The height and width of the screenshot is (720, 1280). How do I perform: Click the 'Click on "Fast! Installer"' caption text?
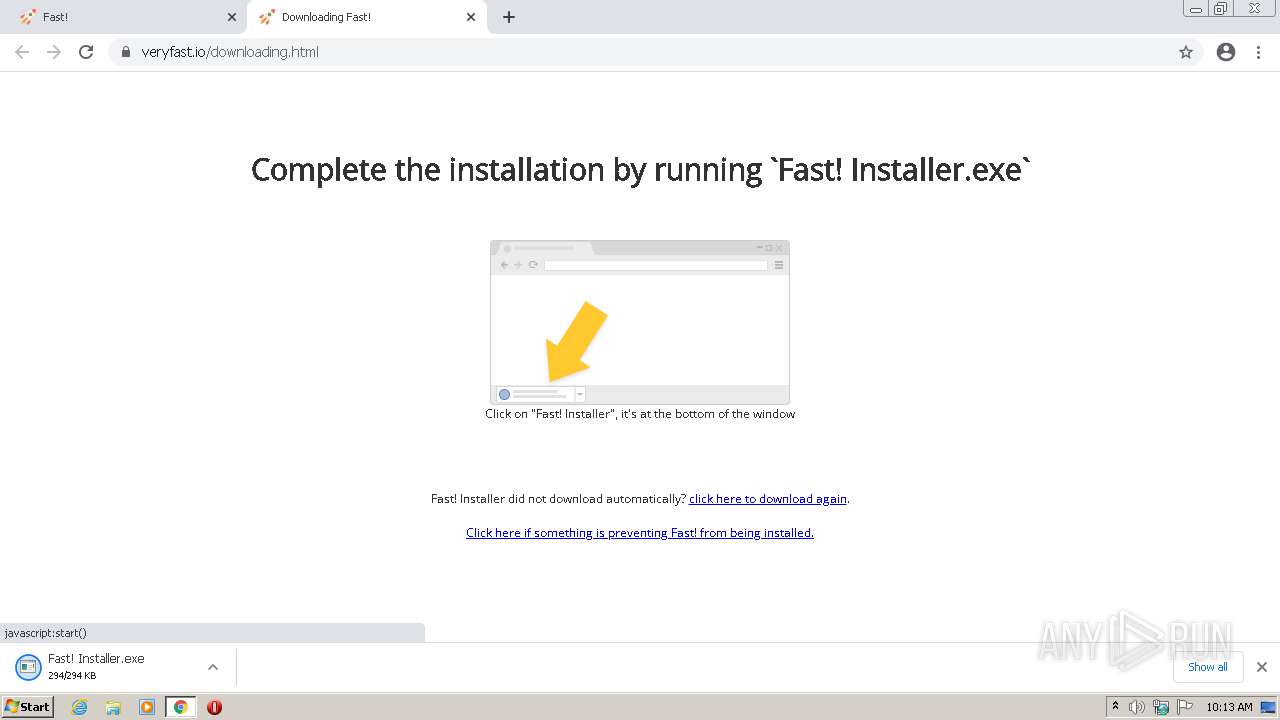(640, 414)
